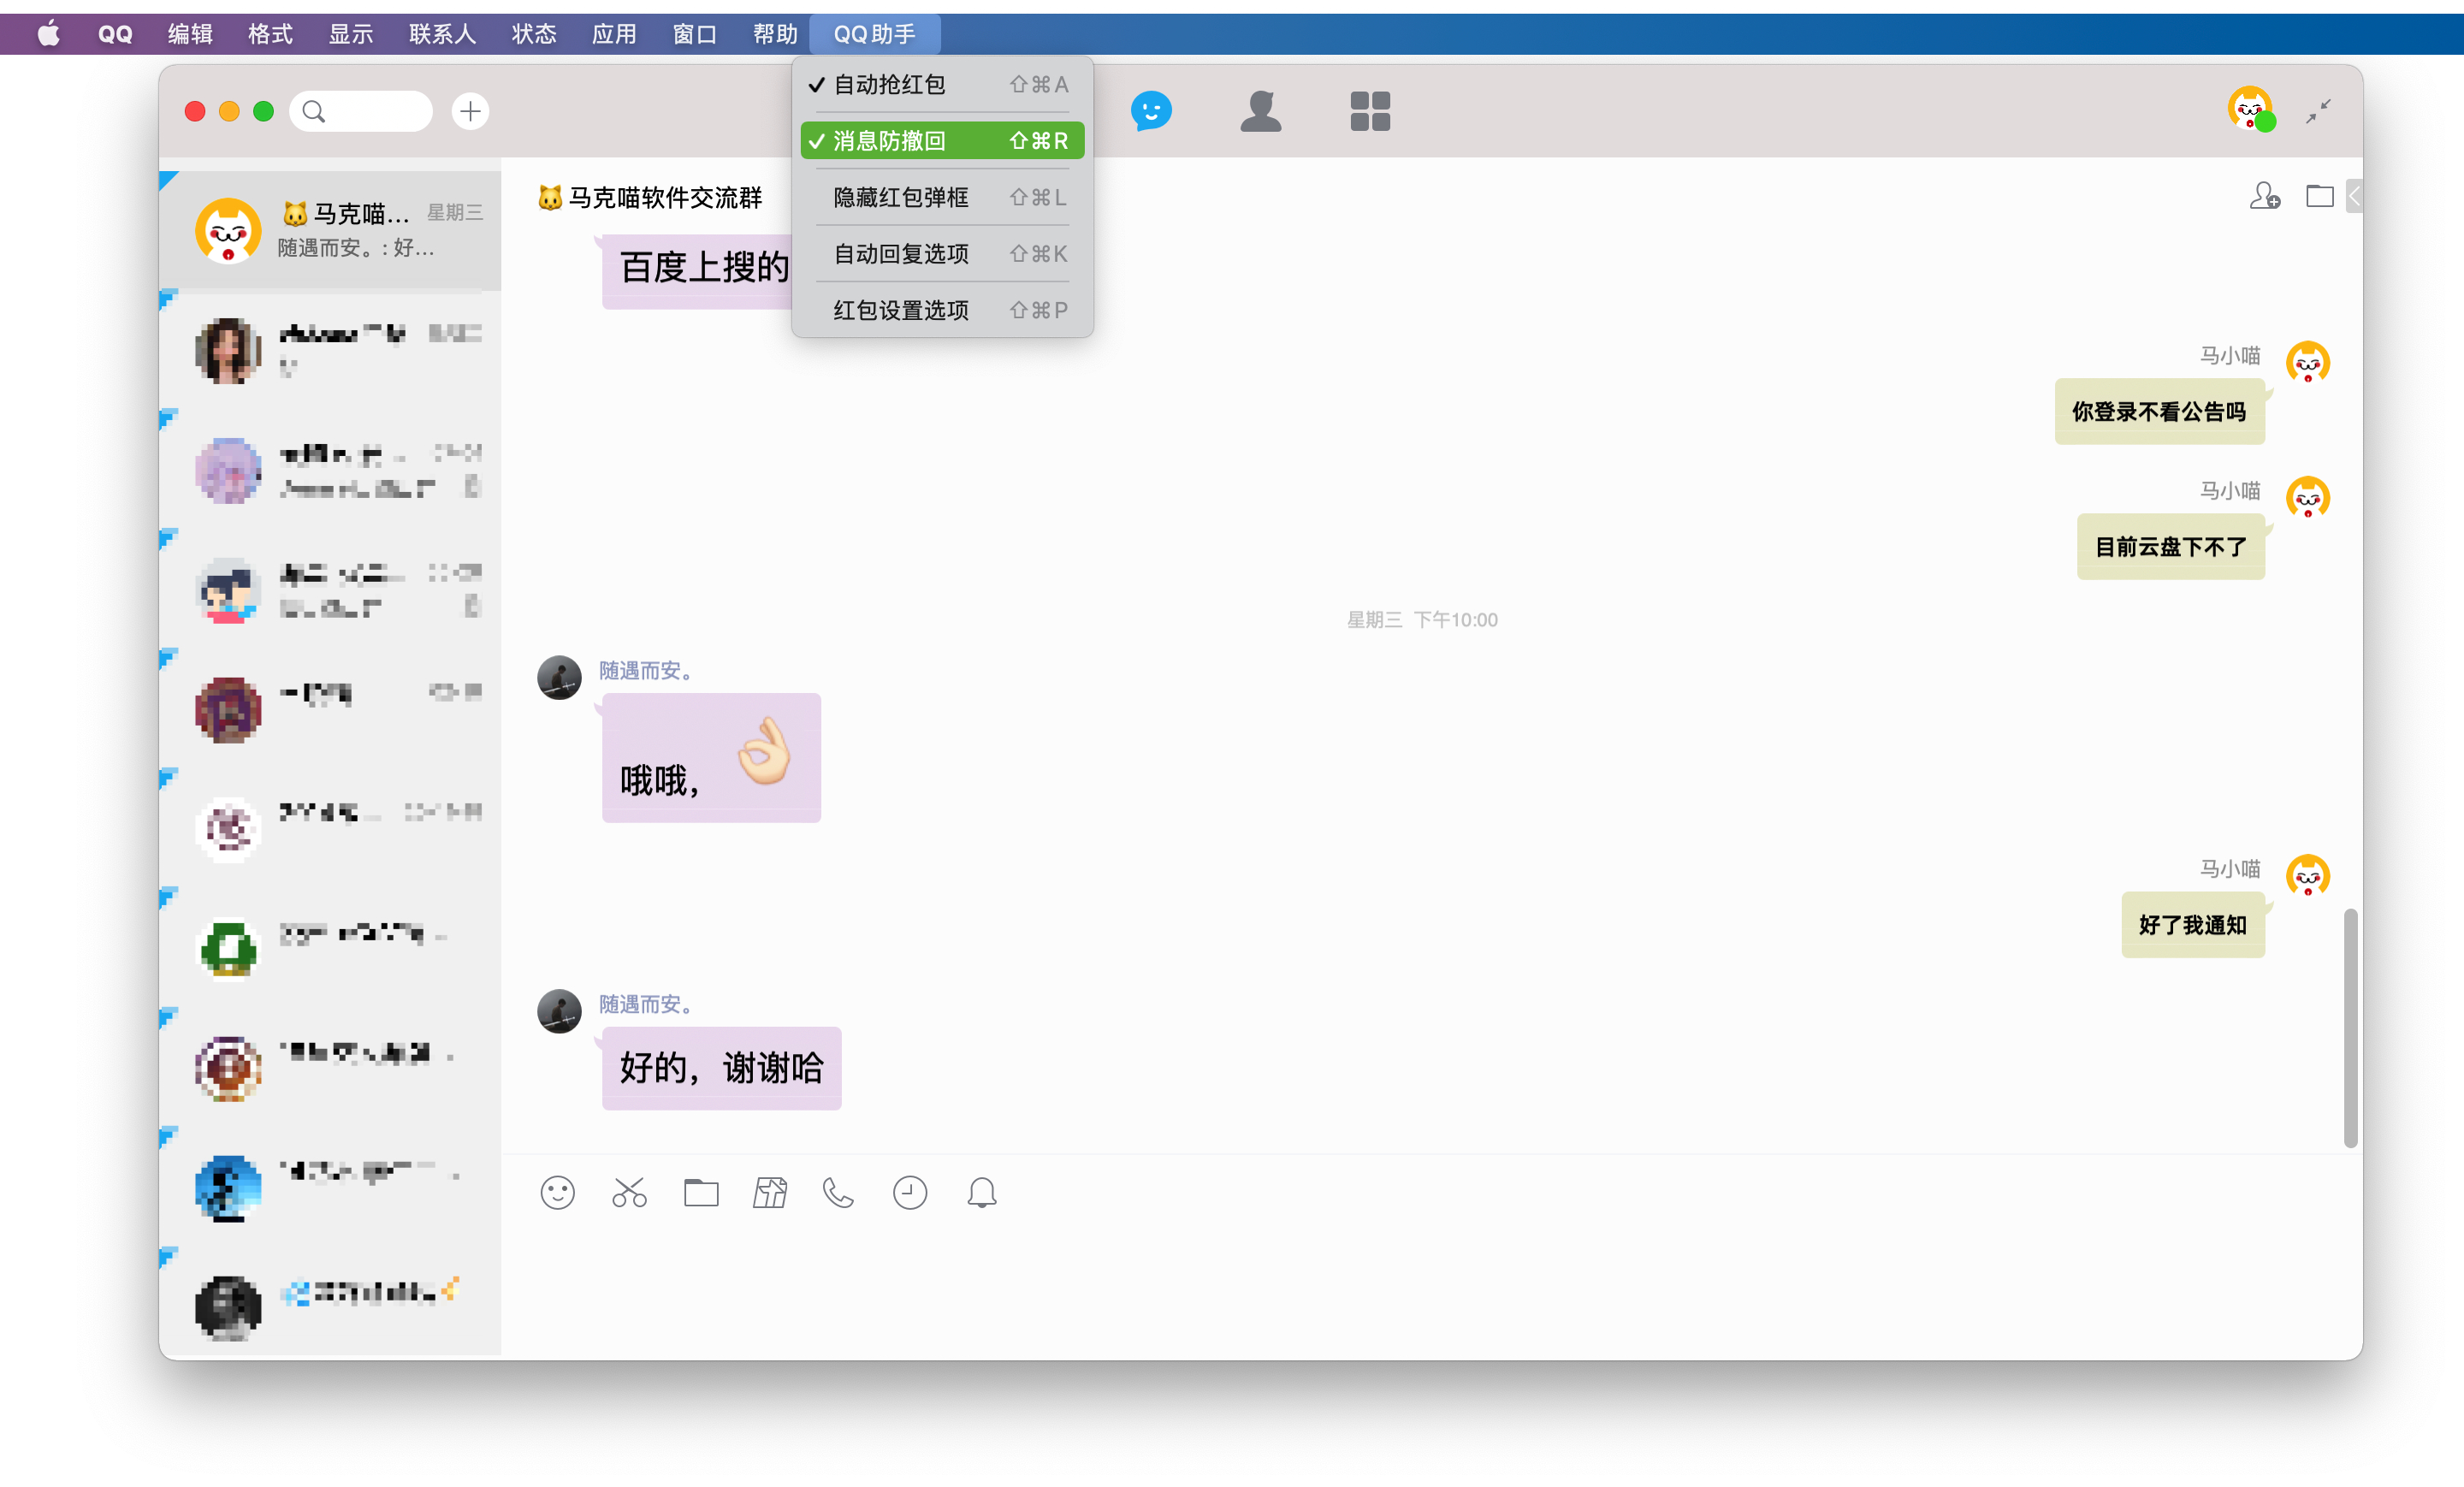Open the emoji picker smiley icon
The image size is (2464, 1487).
click(557, 1192)
